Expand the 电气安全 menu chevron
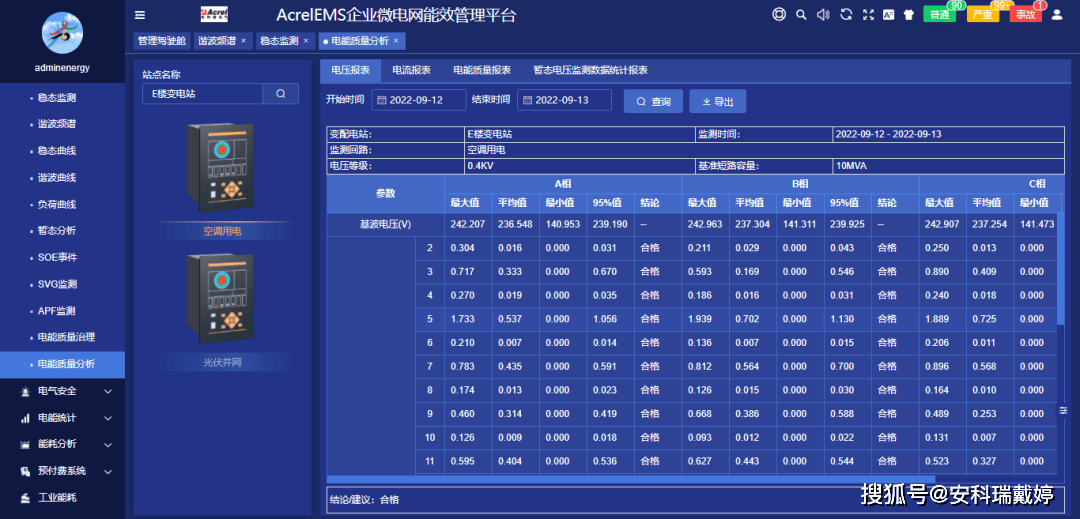This screenshot has height=519, width=1080. [x=107, y=391]
